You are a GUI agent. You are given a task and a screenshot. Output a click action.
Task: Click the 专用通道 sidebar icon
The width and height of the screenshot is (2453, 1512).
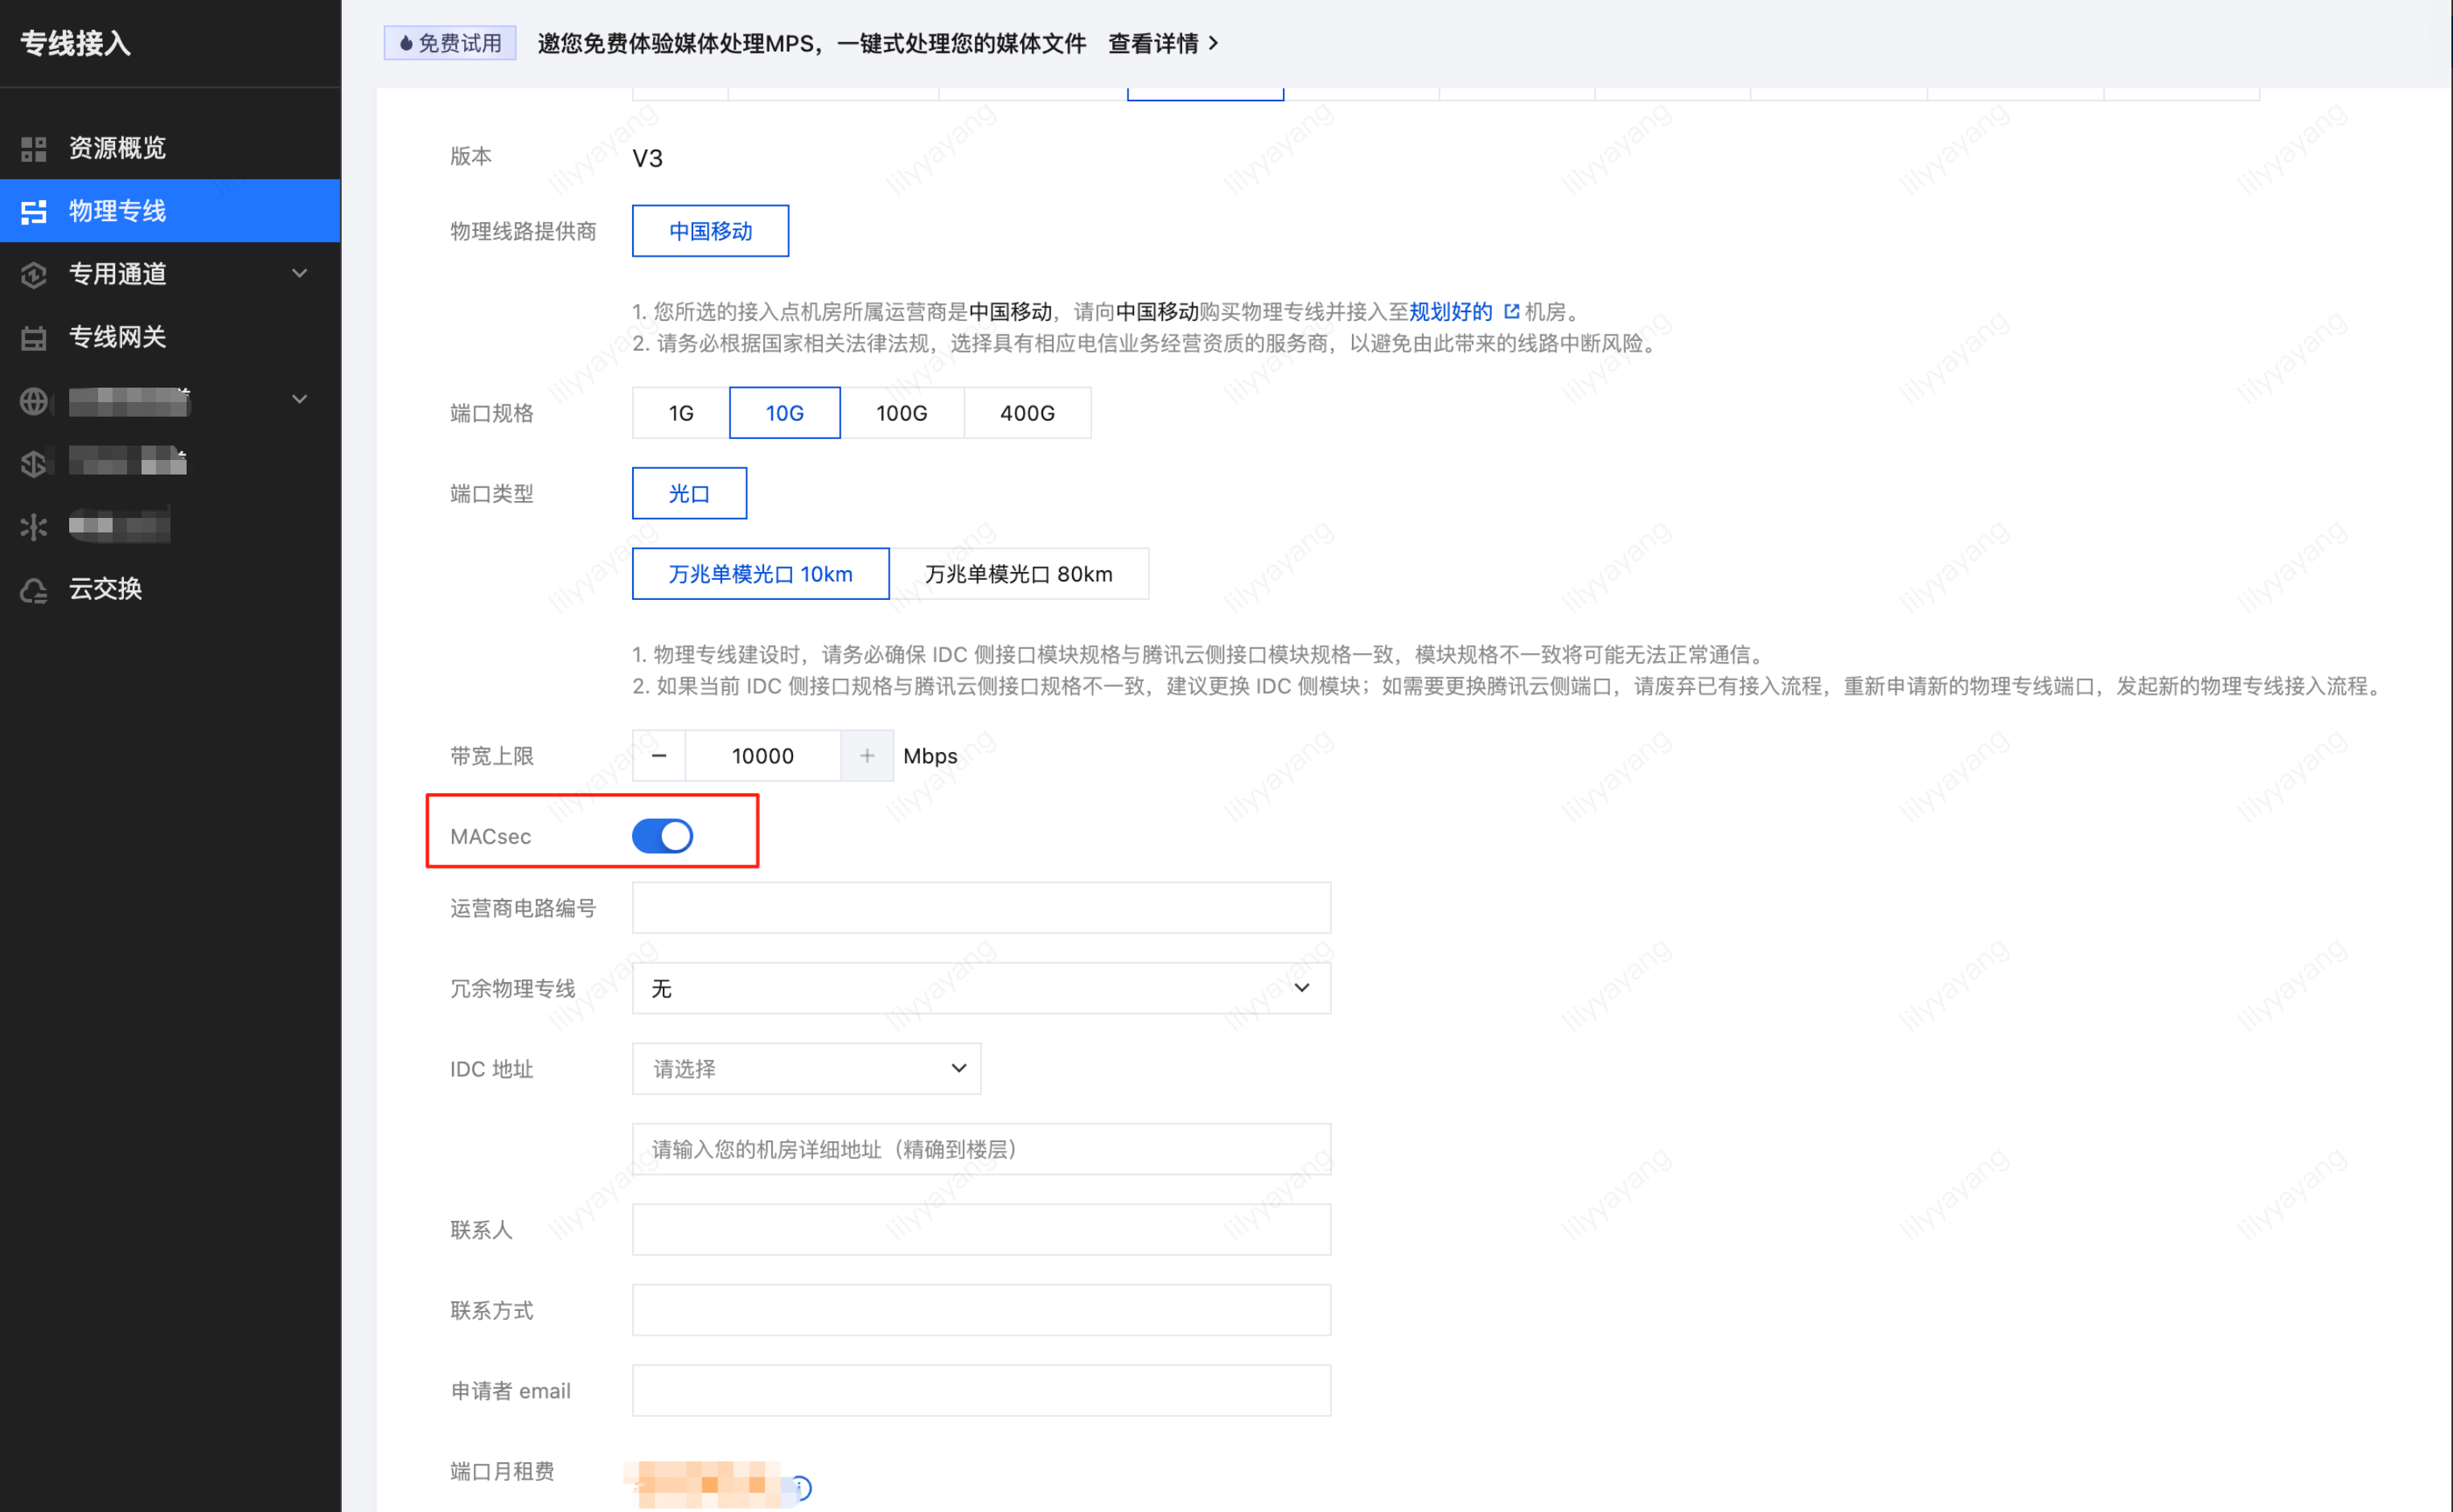(34, 274)
